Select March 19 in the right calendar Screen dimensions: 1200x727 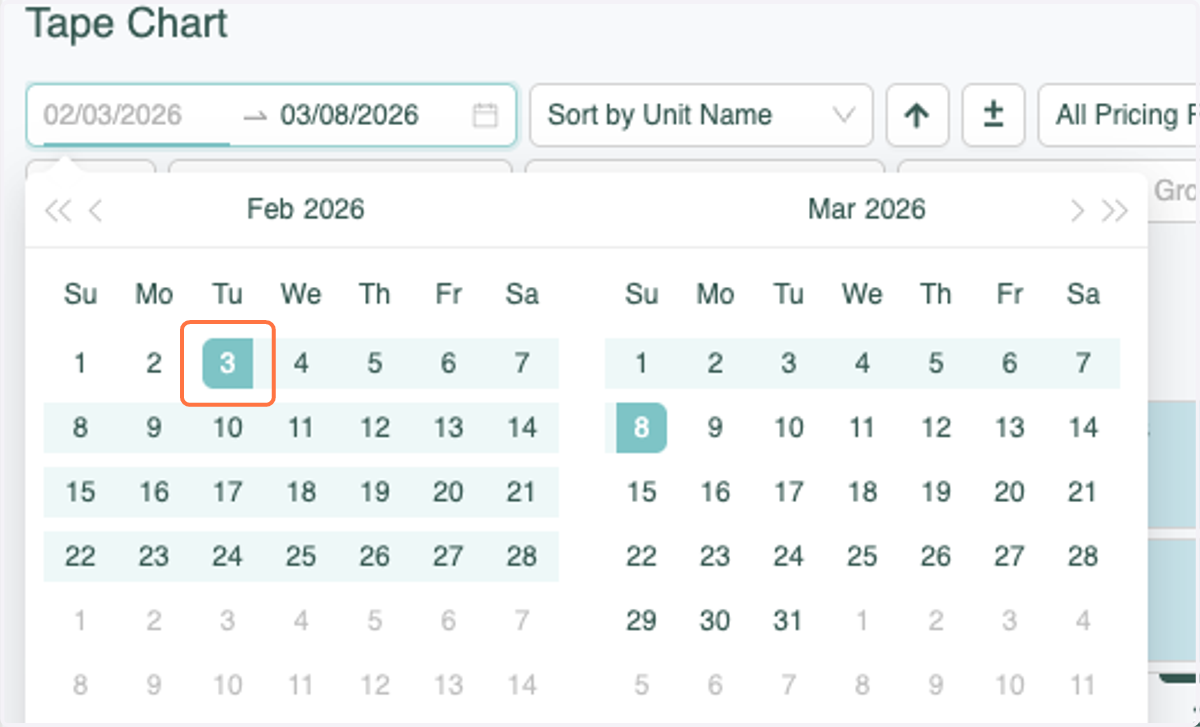[936, 491]
